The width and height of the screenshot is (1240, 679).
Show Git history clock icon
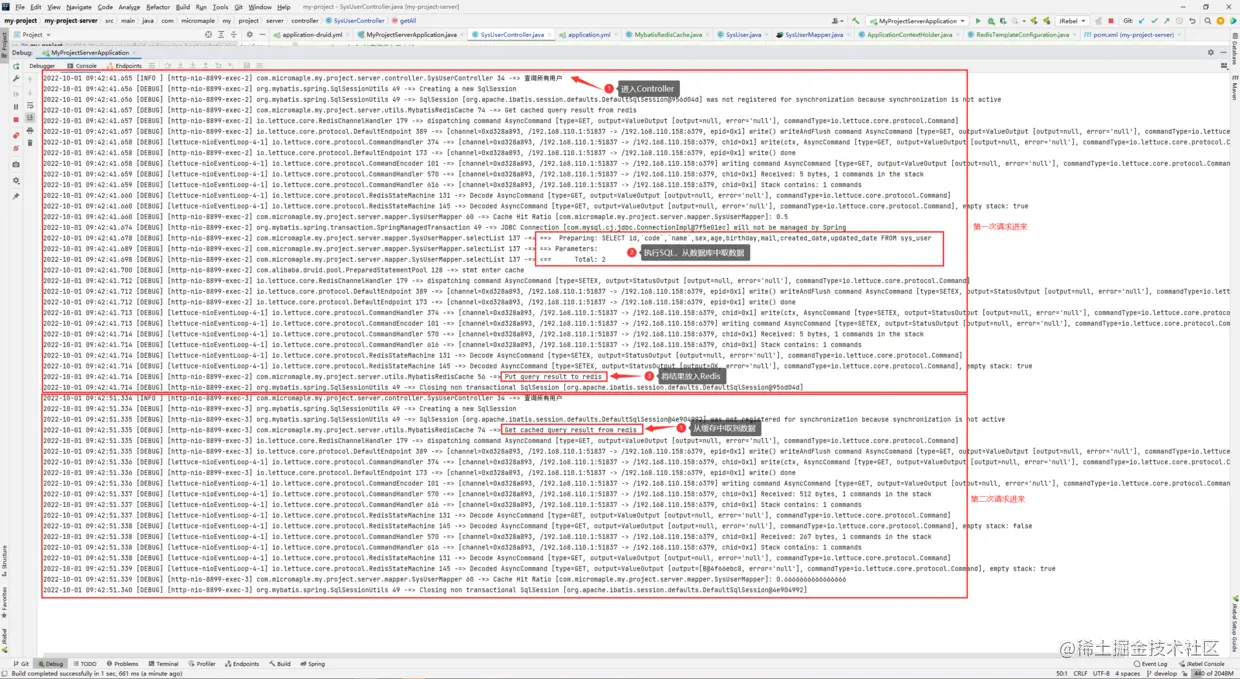pos(1179,20)
